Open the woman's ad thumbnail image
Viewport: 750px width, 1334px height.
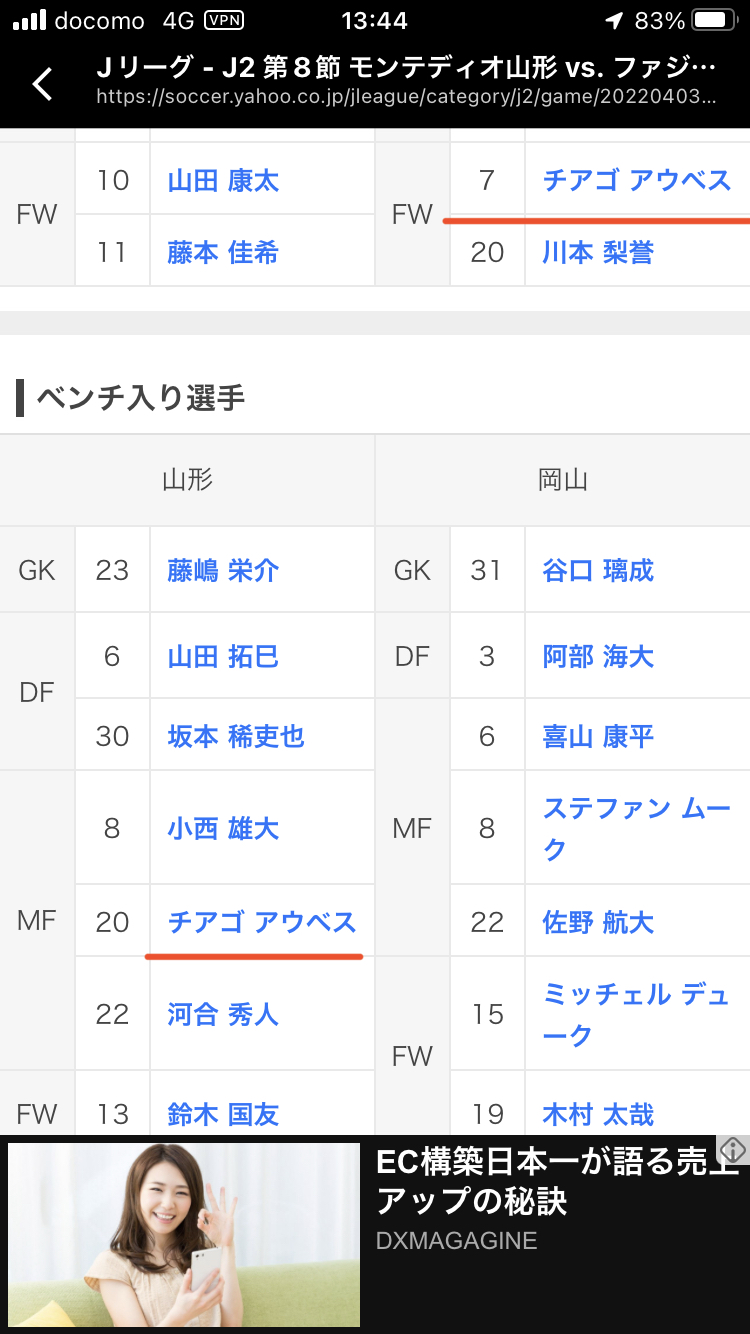pos(184,1234)
